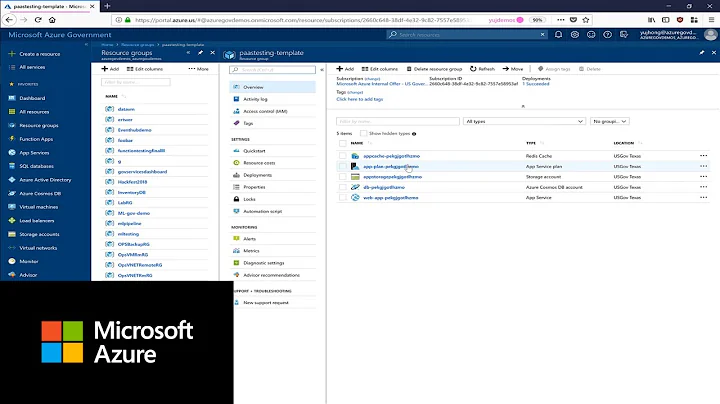Toggle Show hidden types checkbox
Viewport: 720px width, 404px height.
363,133
